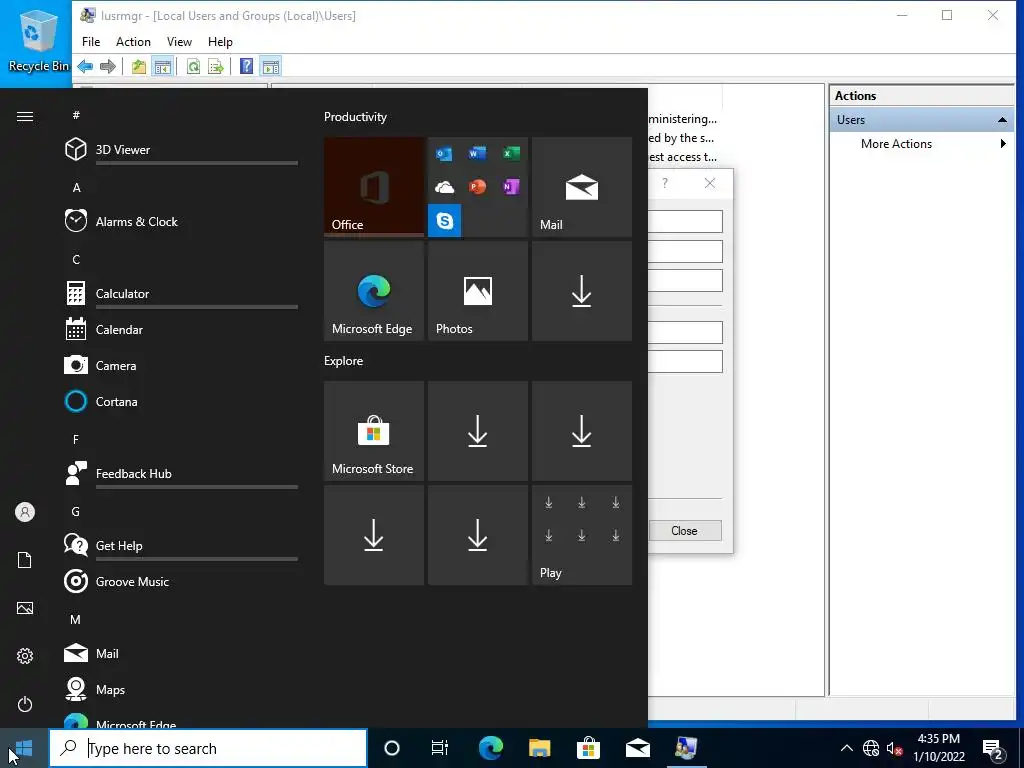Click More Actions in the Actions pane
This screenshot has height=768, width=1024.
coord(896,144)
